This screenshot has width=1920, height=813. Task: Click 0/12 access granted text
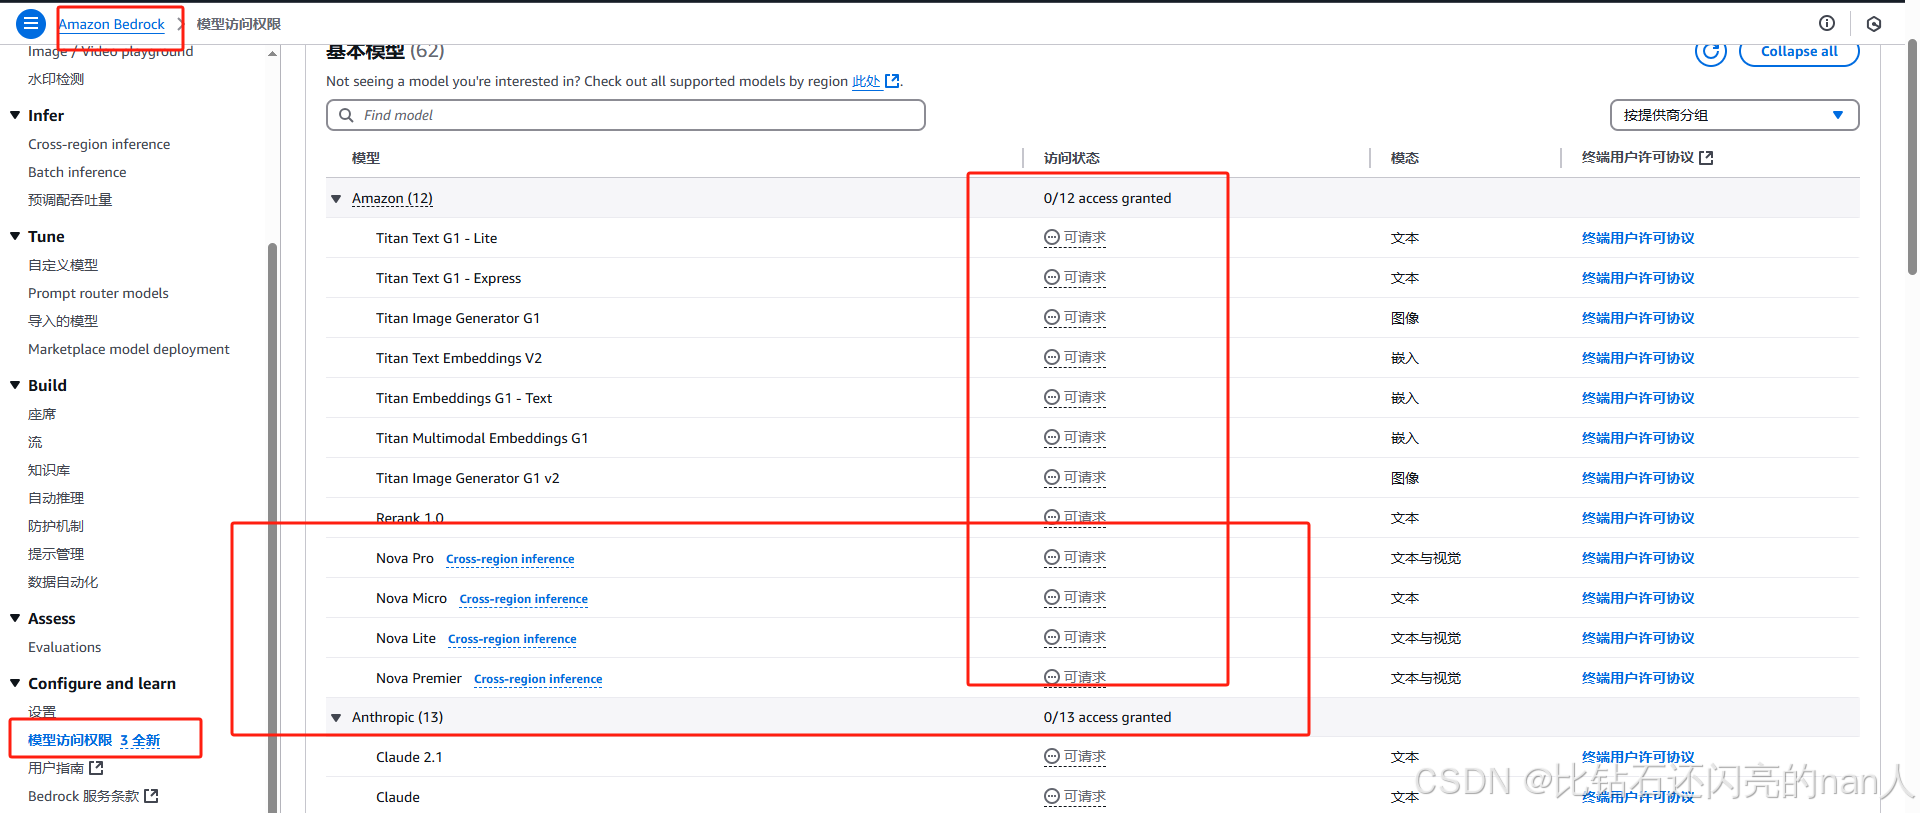point(1107,198)
